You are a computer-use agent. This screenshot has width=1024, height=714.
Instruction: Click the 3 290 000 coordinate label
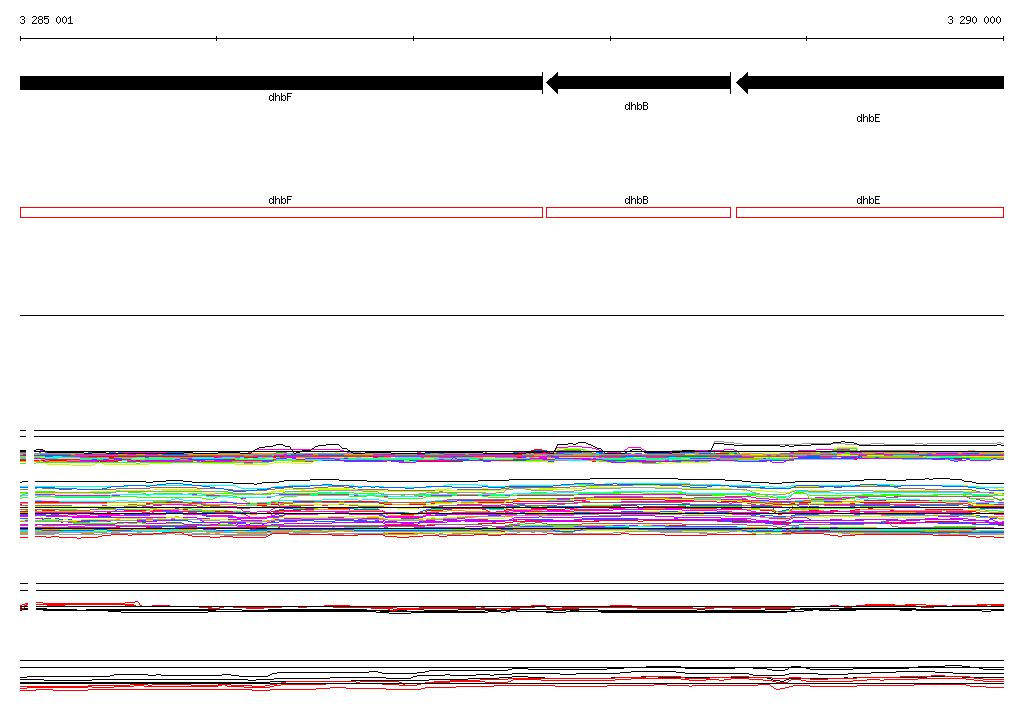tap(974, 20)
